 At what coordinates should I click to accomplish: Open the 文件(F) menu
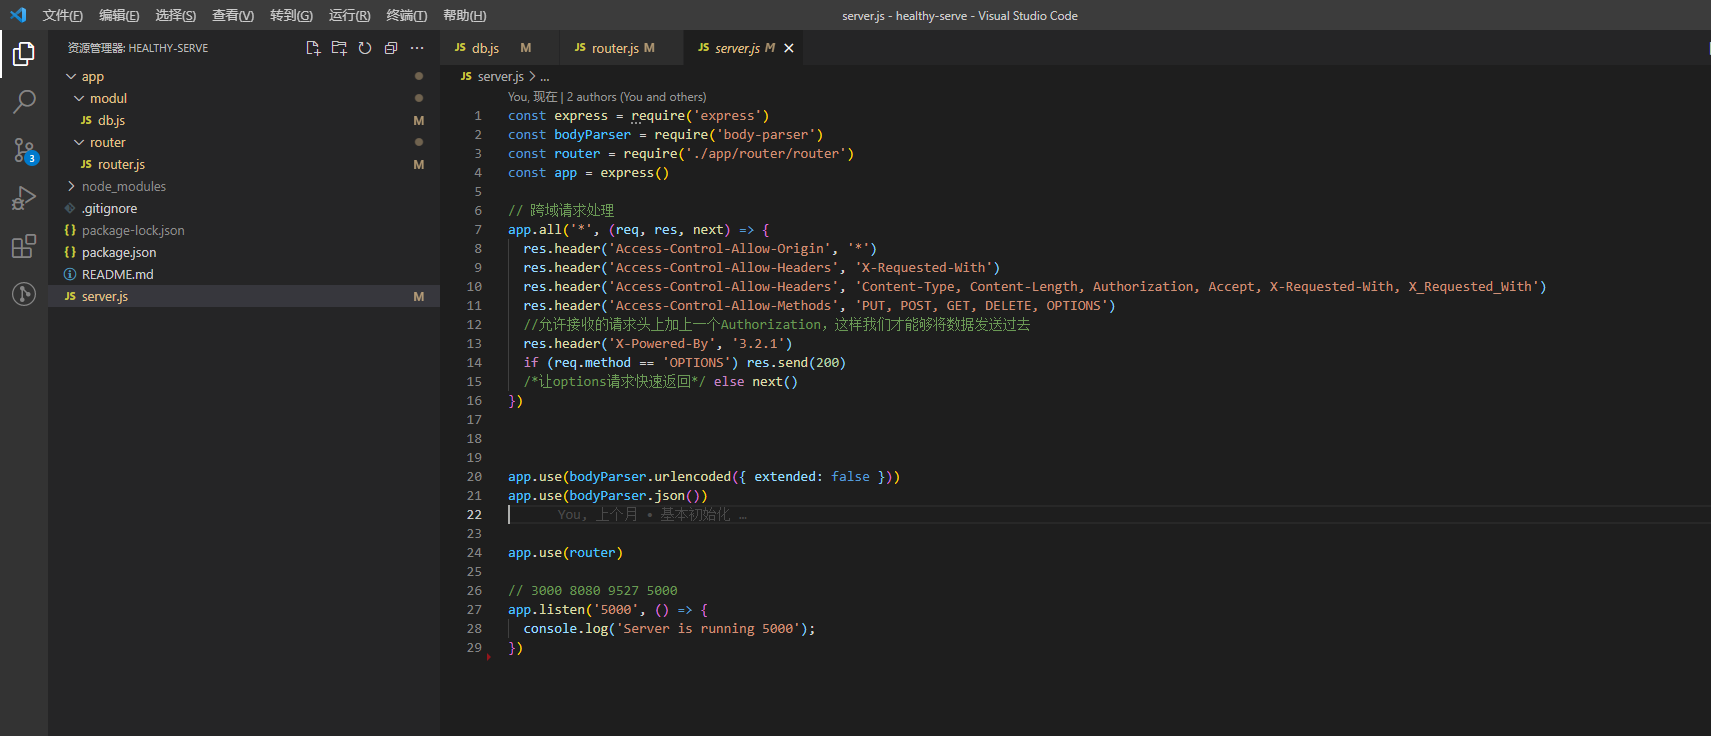63,15
